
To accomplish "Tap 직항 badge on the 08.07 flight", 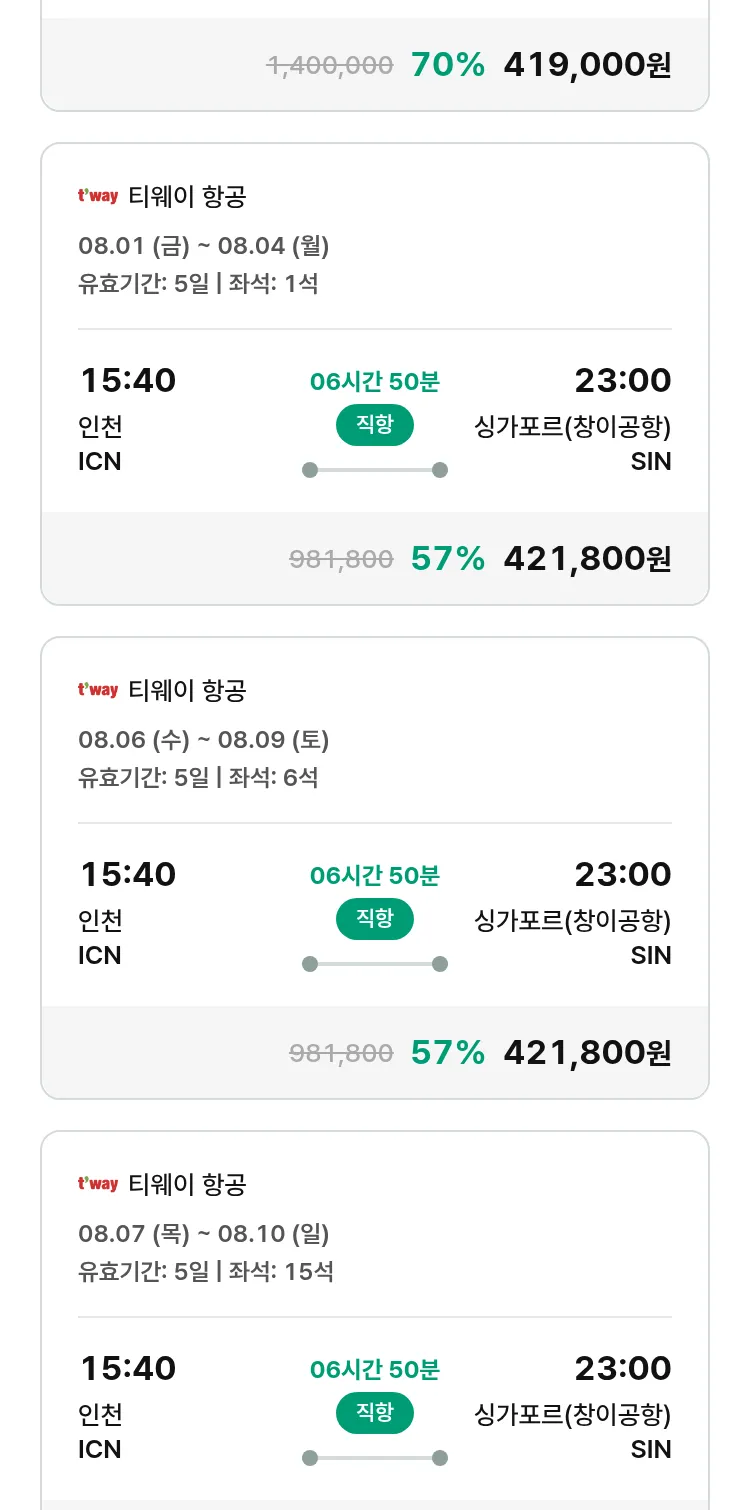I will (374, 1413).
